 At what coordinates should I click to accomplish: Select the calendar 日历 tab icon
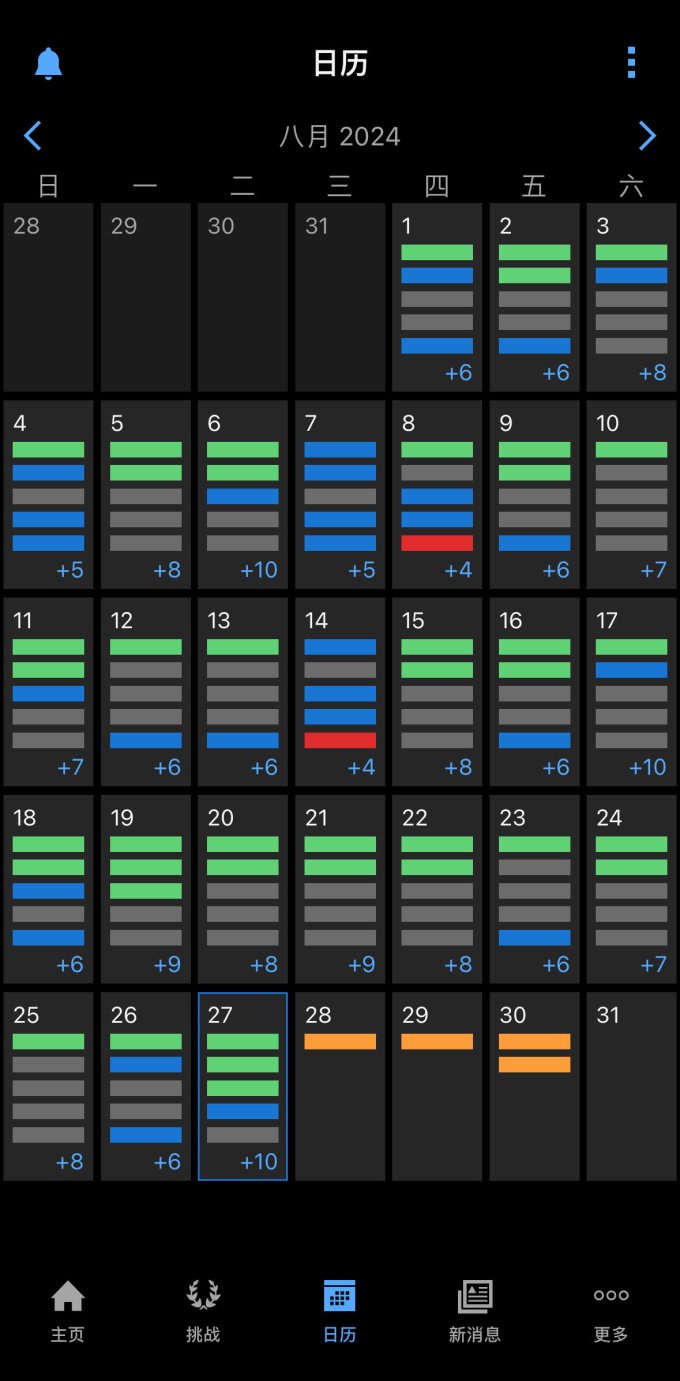340,1311
